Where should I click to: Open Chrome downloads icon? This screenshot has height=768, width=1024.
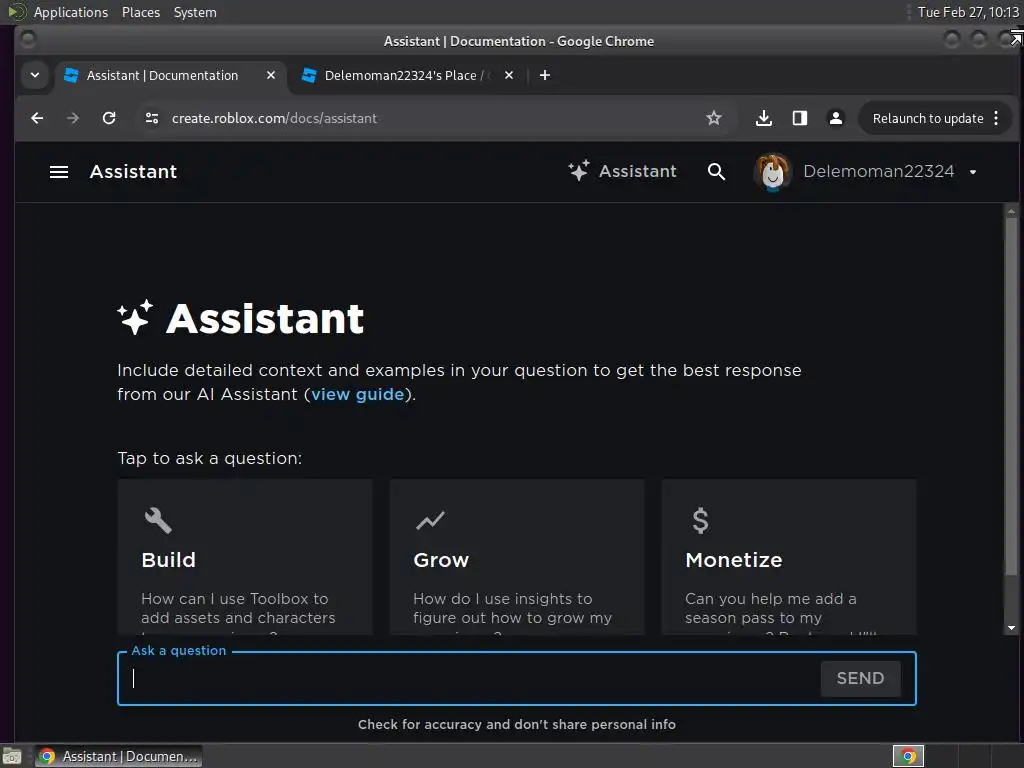763,118
